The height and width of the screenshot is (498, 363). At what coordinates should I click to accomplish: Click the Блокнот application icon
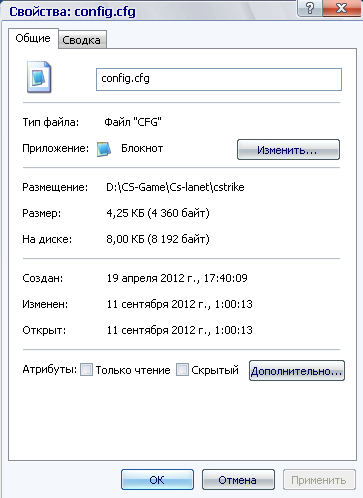click(104, 149)
